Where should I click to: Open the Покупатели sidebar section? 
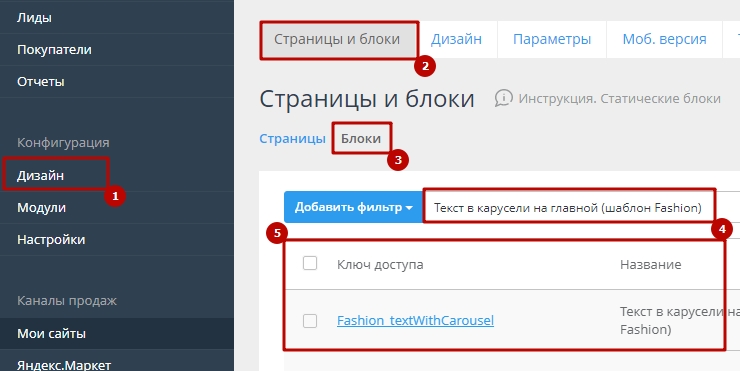pyautogui.click(x=54, y=50)
